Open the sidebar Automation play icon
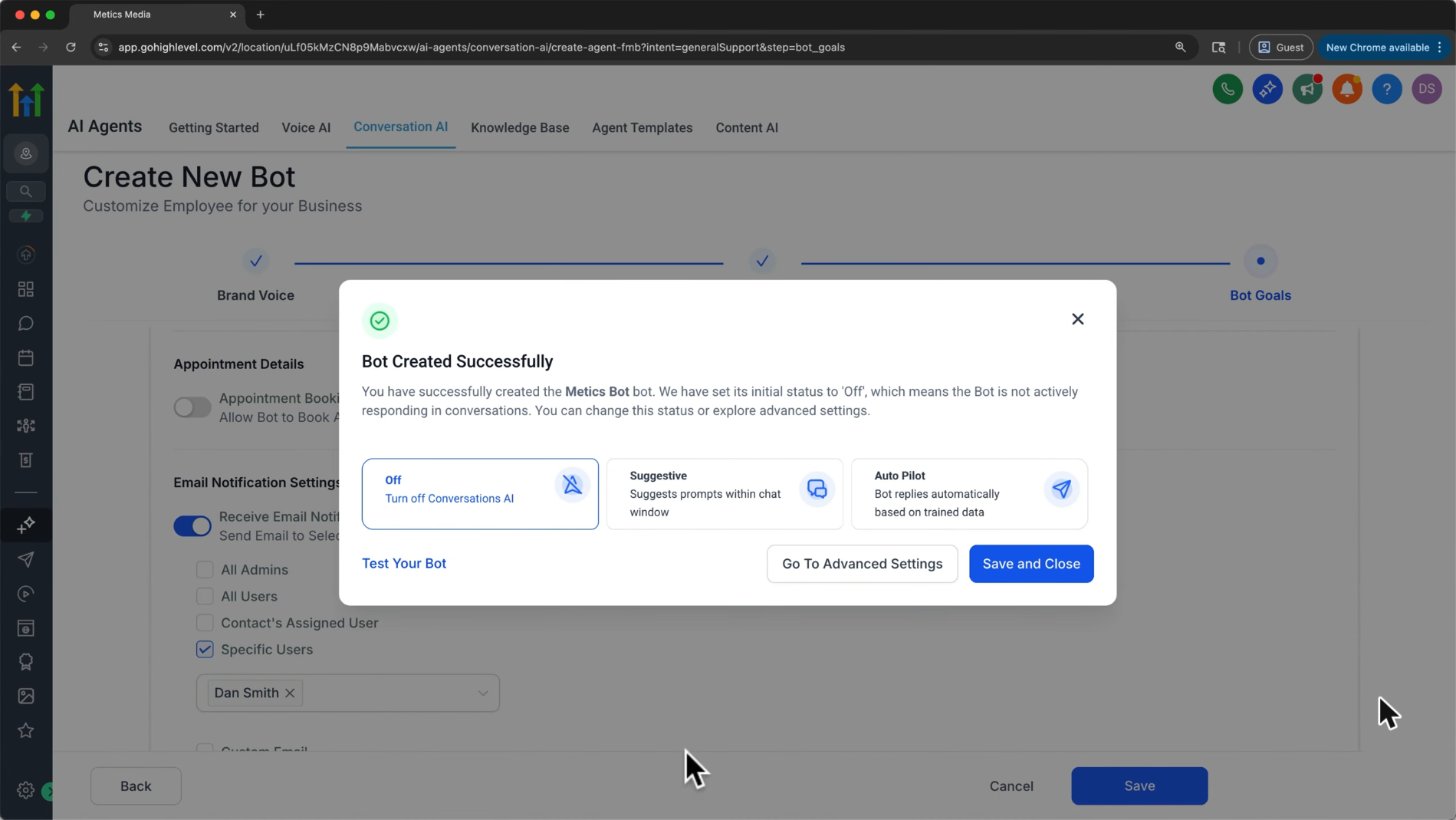Viewport: 1456px width, 820px height. (26, 594)
